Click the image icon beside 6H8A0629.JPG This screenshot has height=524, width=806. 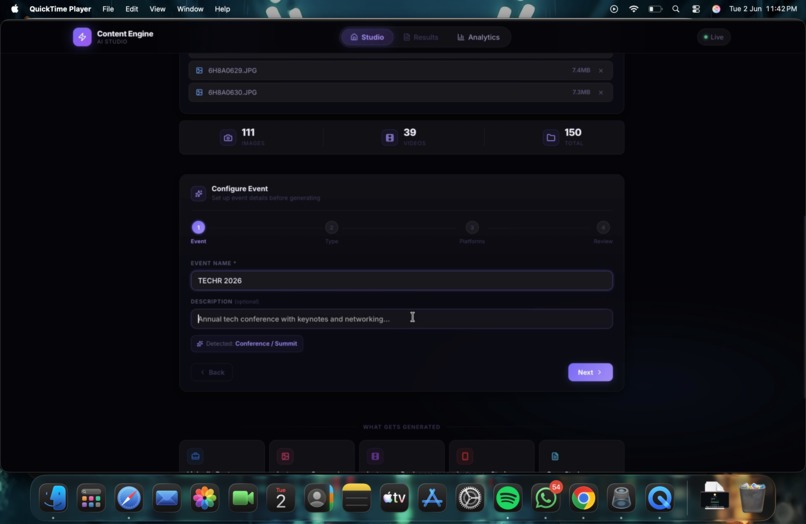[x=199, y=70]
